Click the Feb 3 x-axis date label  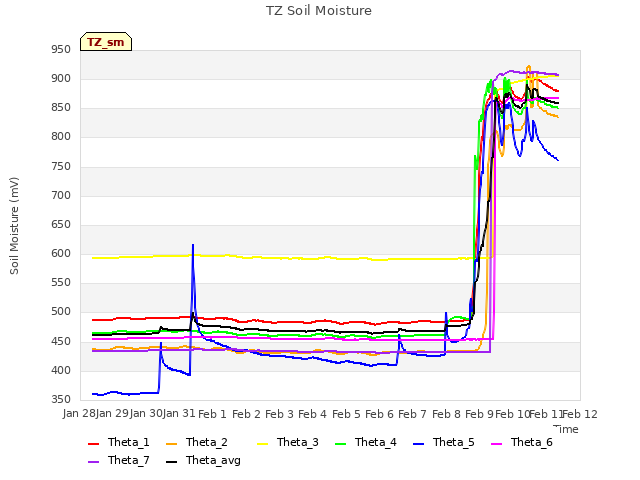279,414
